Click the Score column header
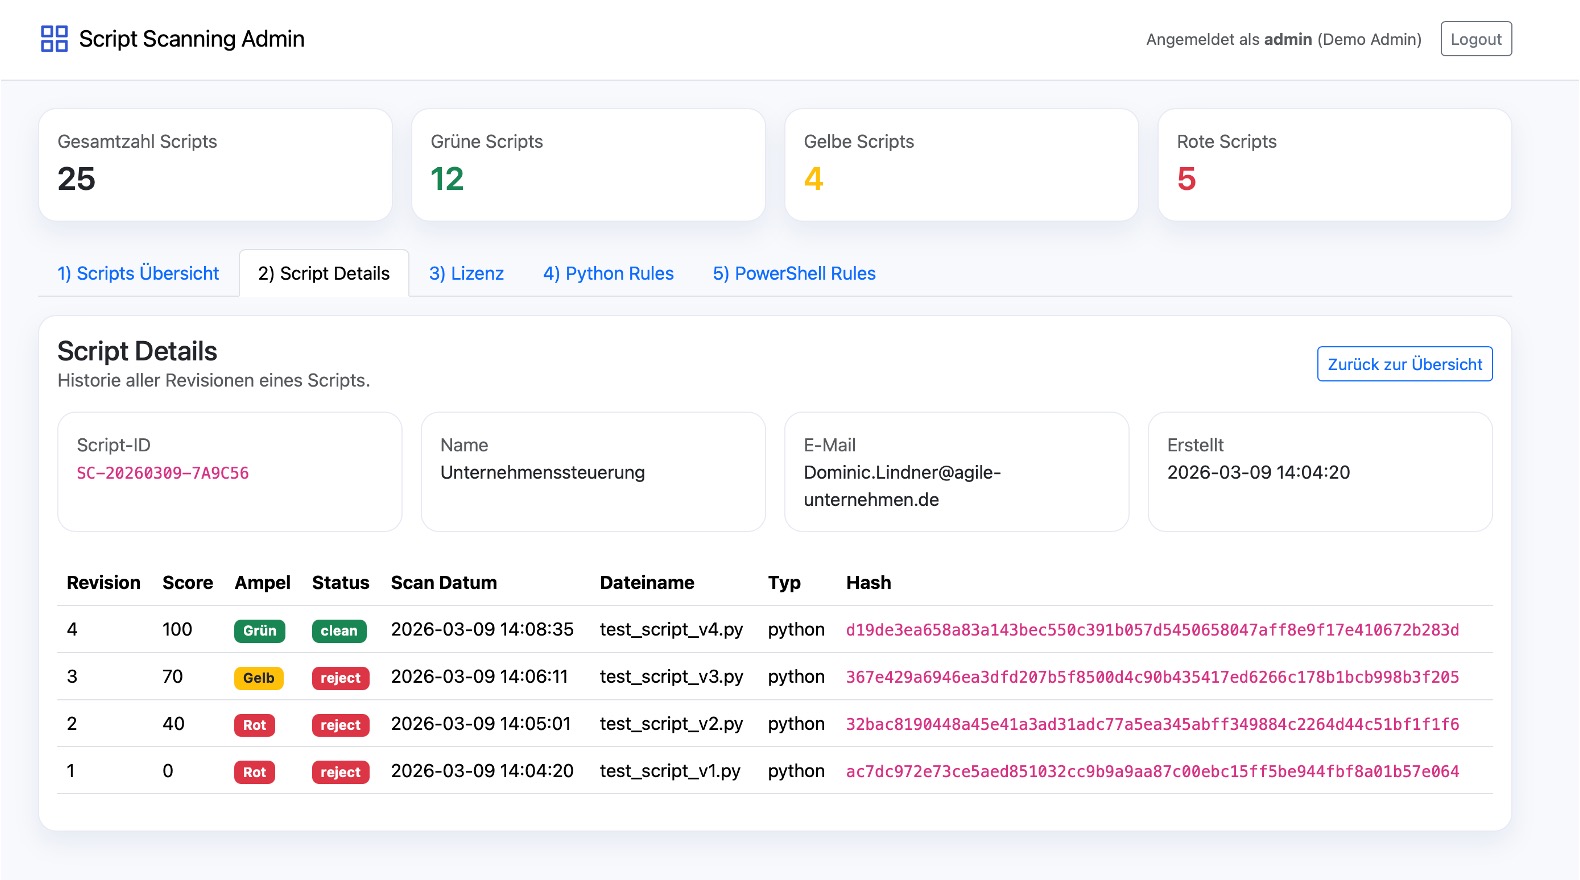The height and width of the screenshot is (880, 1580). click(x=188, y=583)
